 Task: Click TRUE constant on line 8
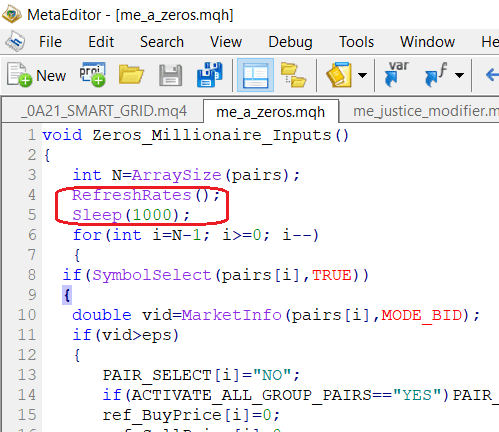click(332, 275)
